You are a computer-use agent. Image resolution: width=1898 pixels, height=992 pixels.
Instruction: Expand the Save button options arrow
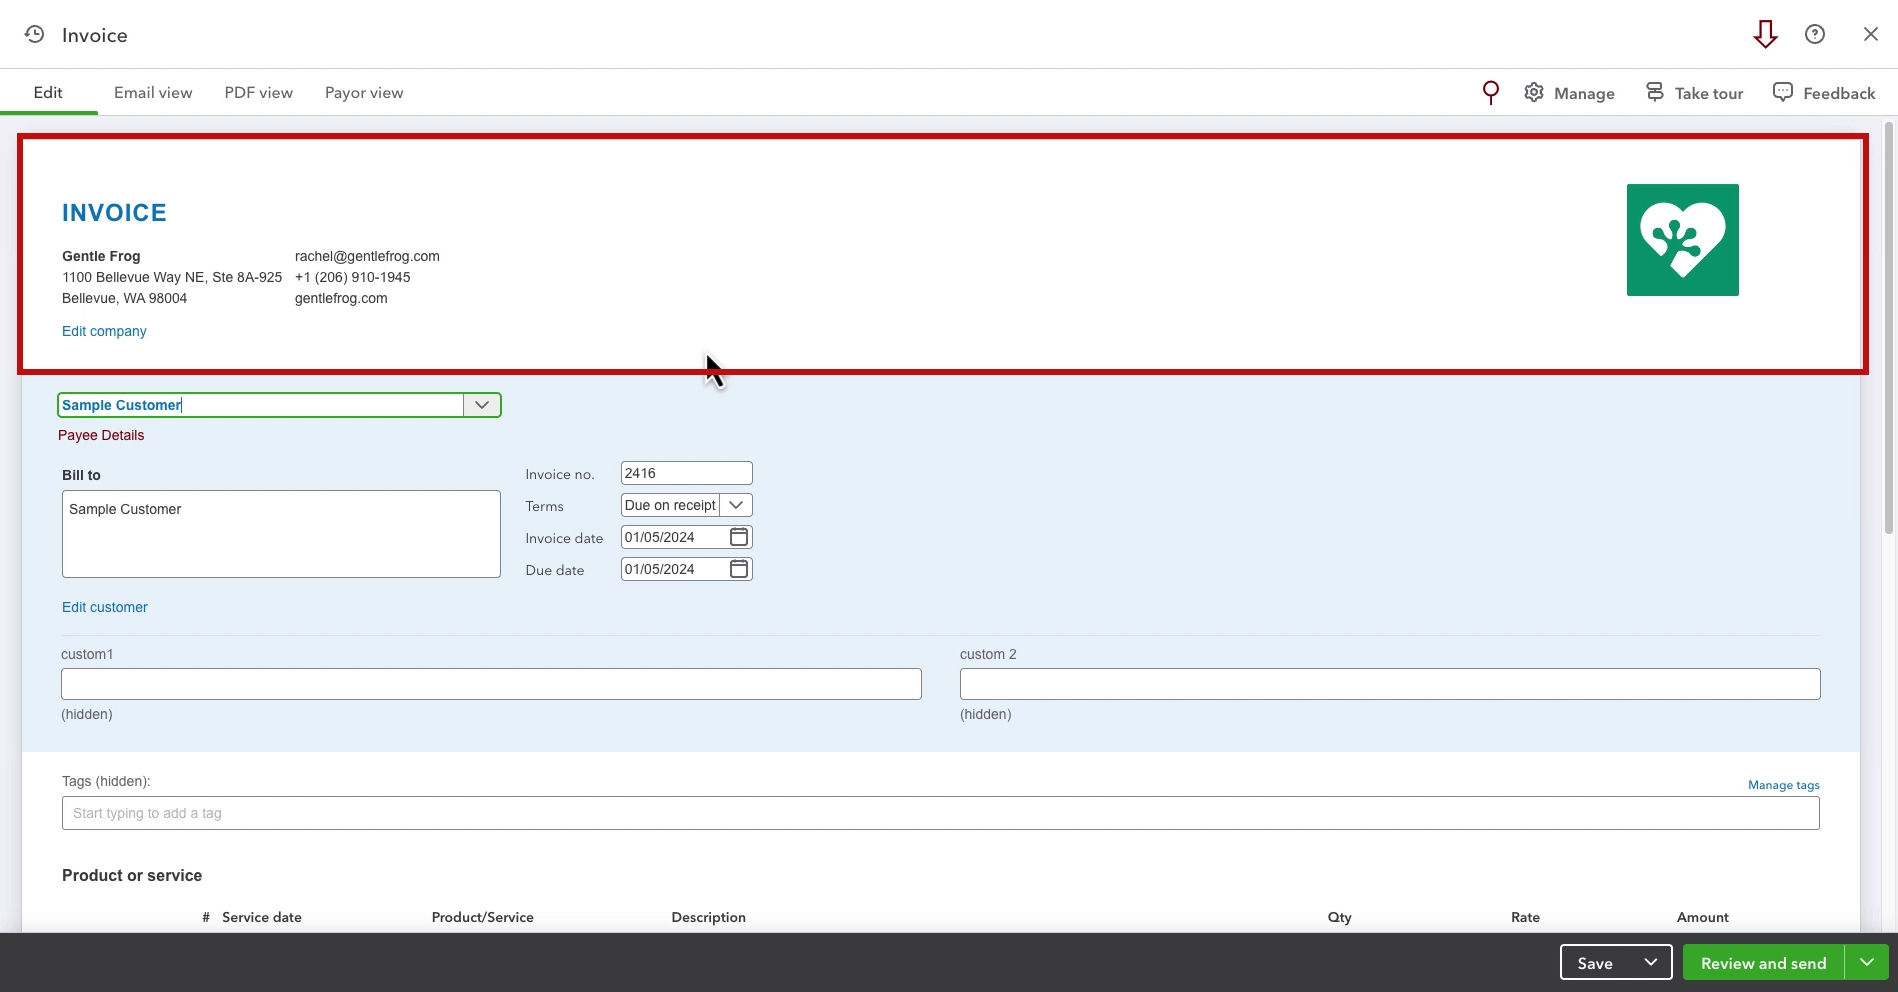tap(1650, 962)
